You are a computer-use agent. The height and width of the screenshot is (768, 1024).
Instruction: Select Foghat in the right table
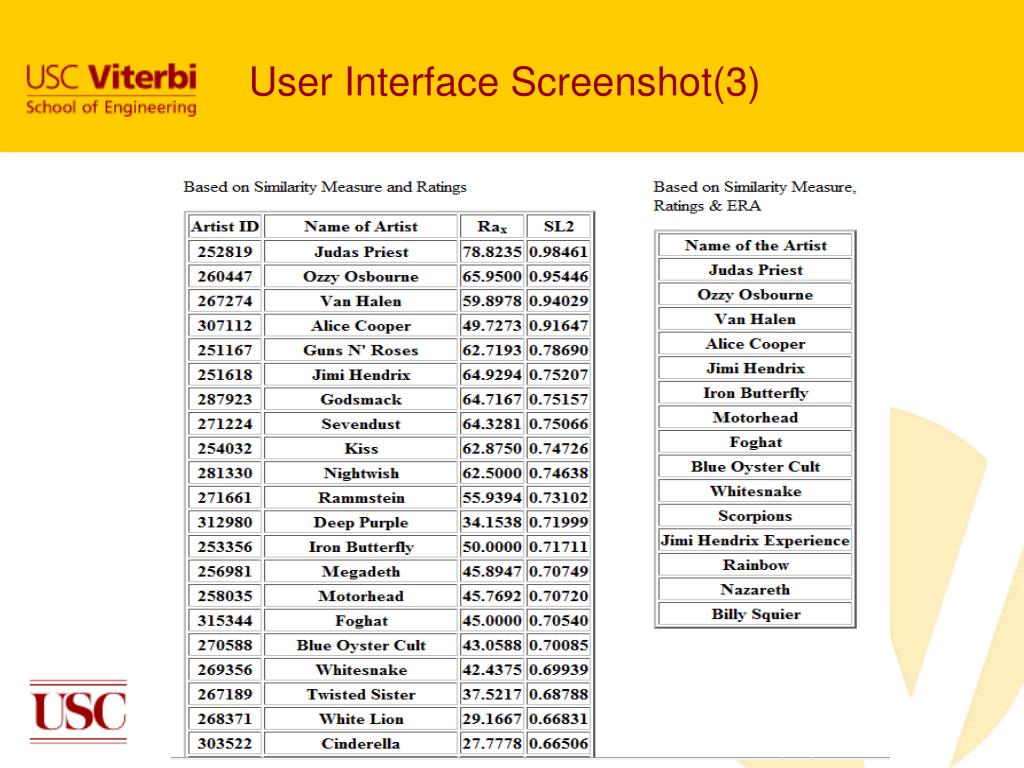(x=756, y=442)
